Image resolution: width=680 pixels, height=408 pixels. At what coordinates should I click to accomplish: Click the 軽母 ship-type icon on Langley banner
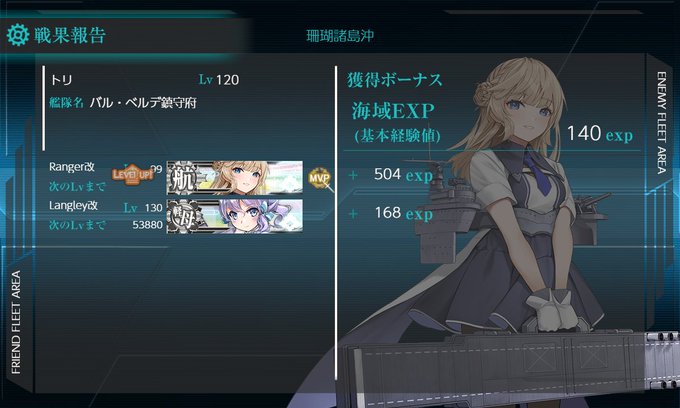click(183, 216)
